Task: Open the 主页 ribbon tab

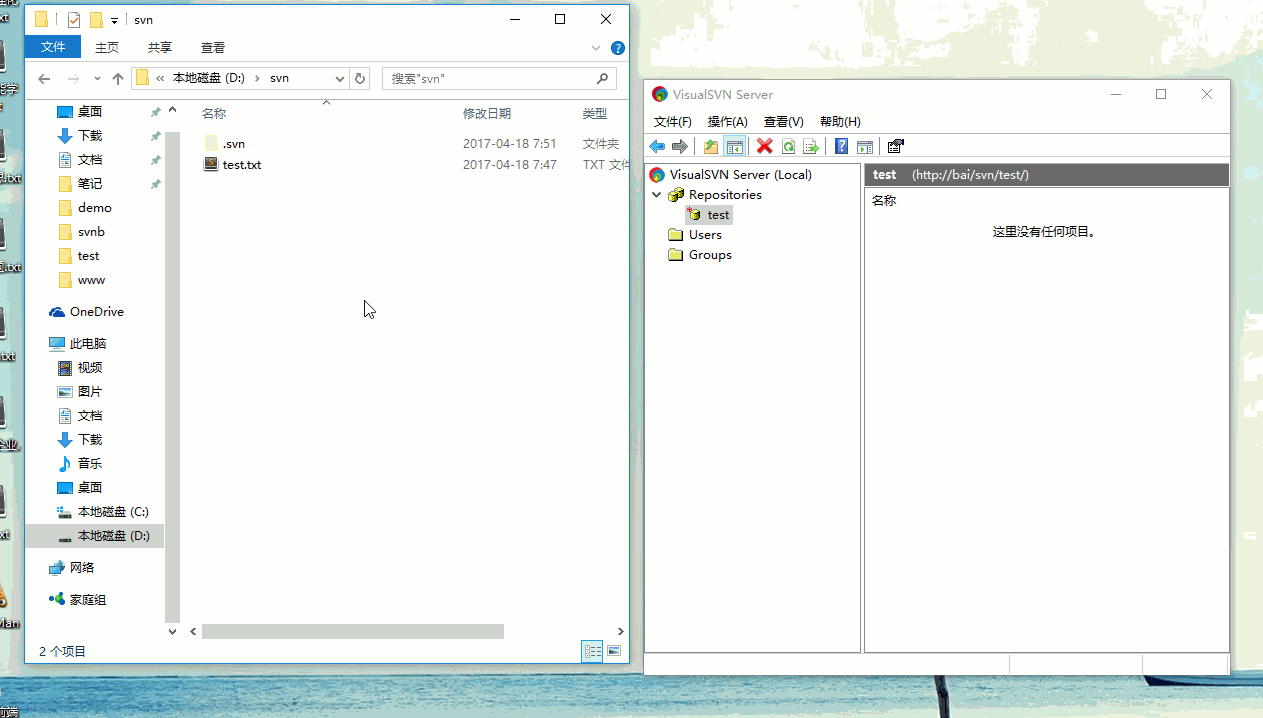Action: click(x=107, y=47)
